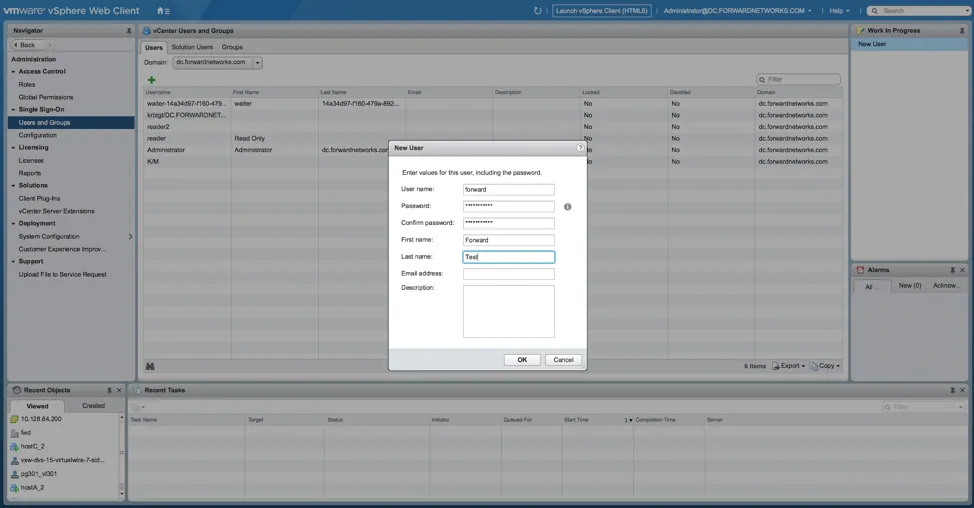Click the green add user plus icon
Viewport: 974px width, 508px height.
click(152, 79)
